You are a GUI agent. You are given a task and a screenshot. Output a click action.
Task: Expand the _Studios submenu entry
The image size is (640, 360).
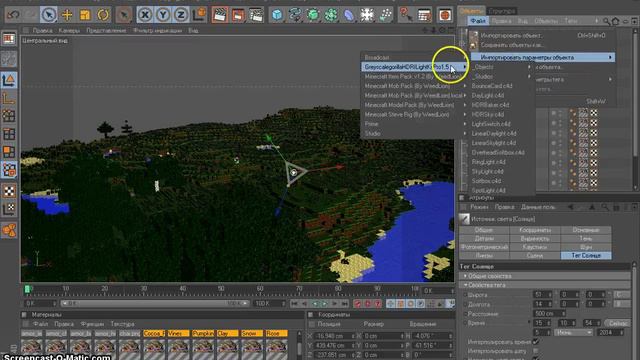pos(502,76)
